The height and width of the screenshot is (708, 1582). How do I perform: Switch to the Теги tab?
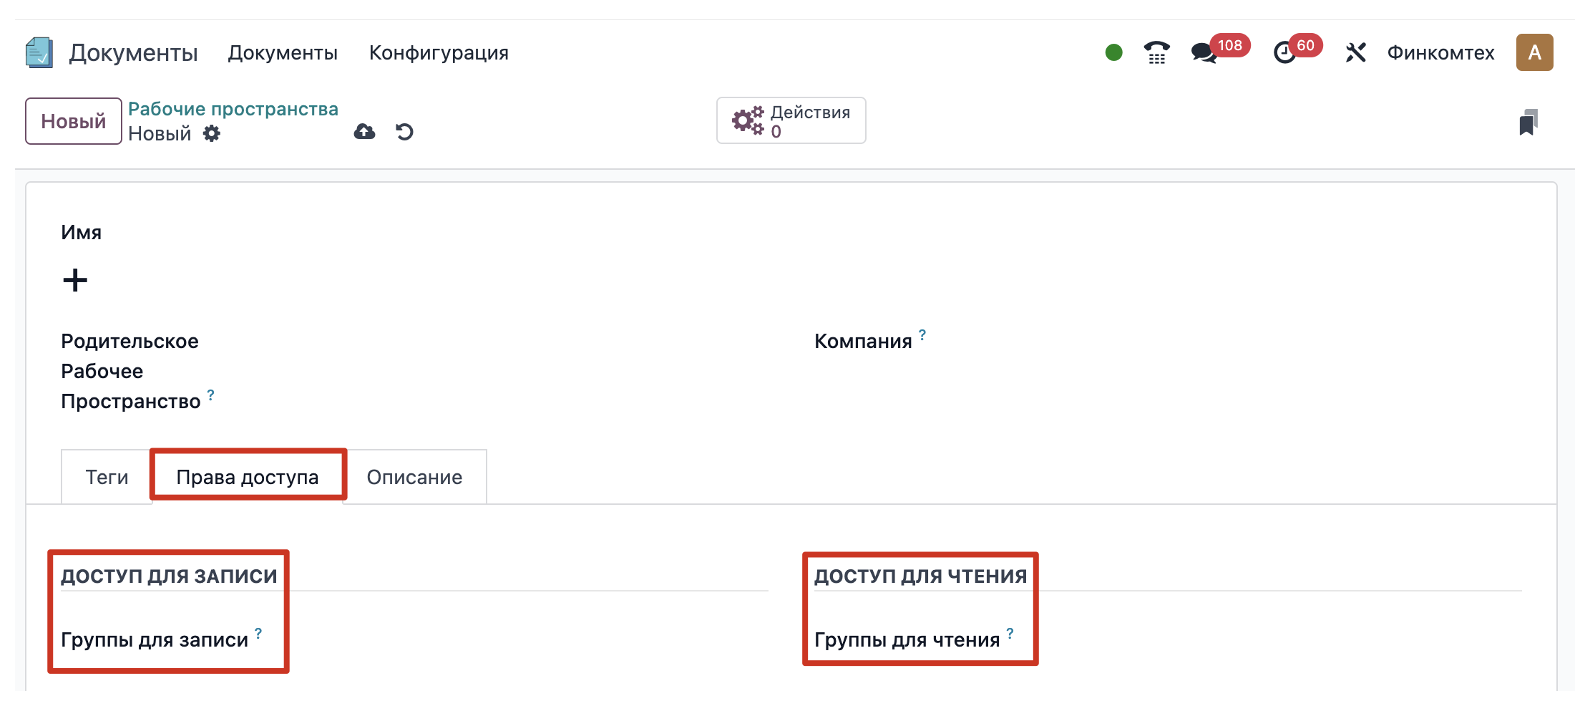107,478
